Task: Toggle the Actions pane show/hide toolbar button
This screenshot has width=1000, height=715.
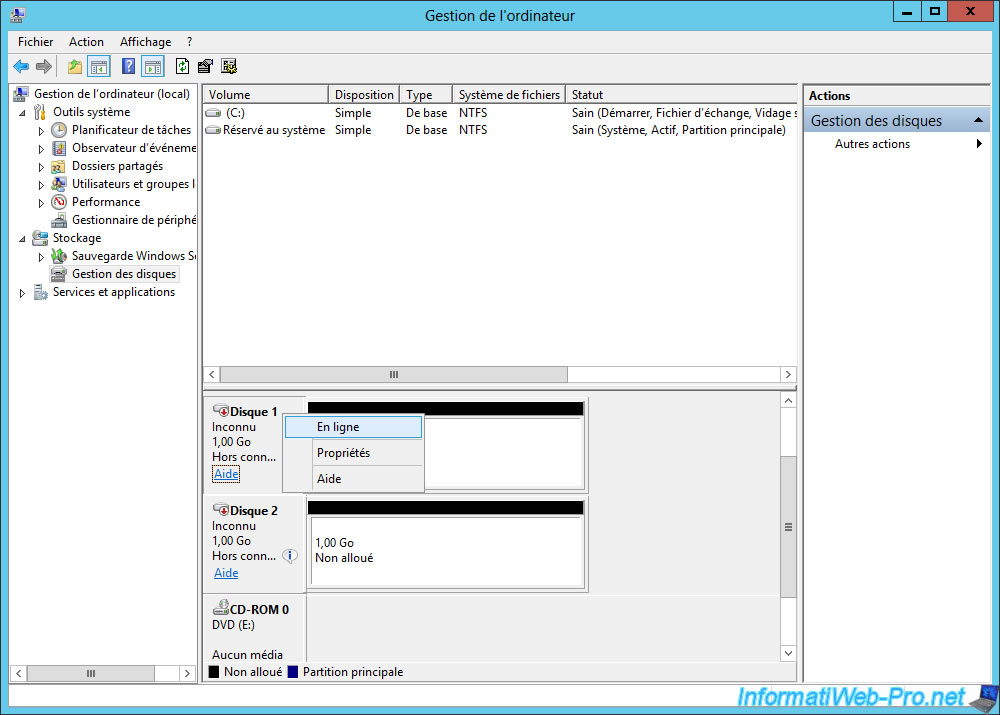Action: click(152, 67)
